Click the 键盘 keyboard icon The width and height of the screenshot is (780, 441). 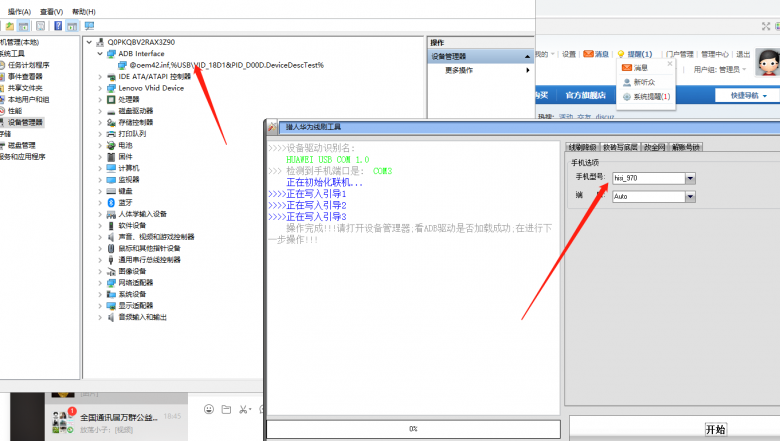pos(111,191)
